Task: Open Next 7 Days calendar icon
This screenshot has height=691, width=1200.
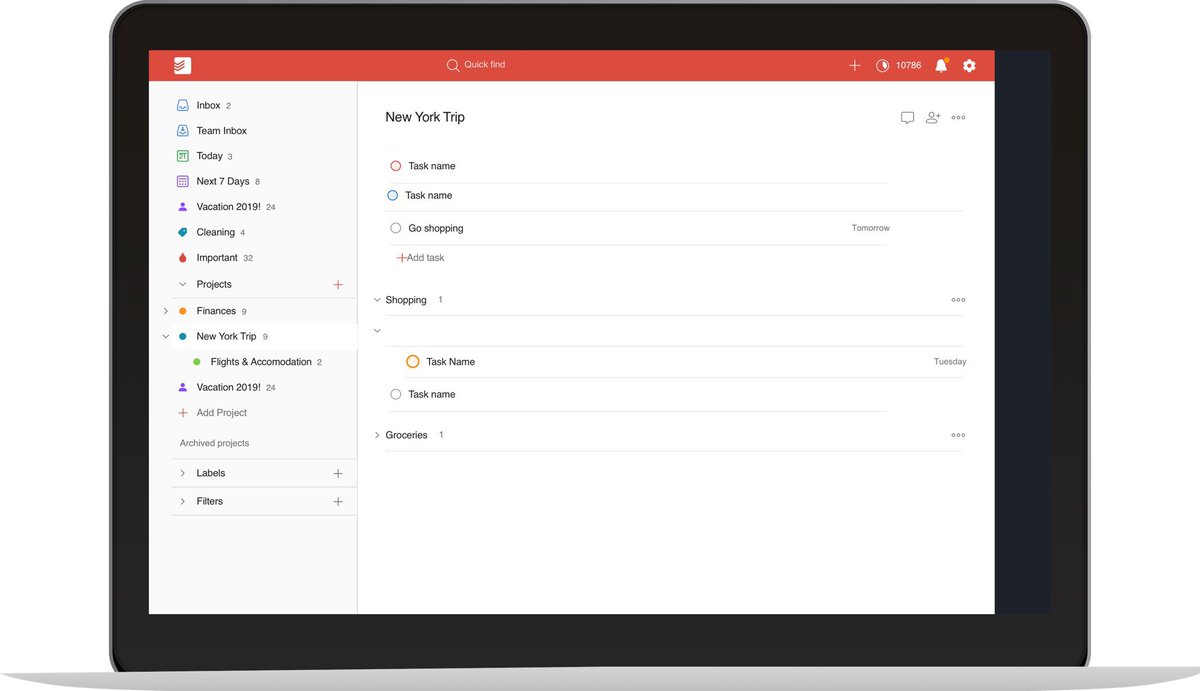Action: coord(182,181)
